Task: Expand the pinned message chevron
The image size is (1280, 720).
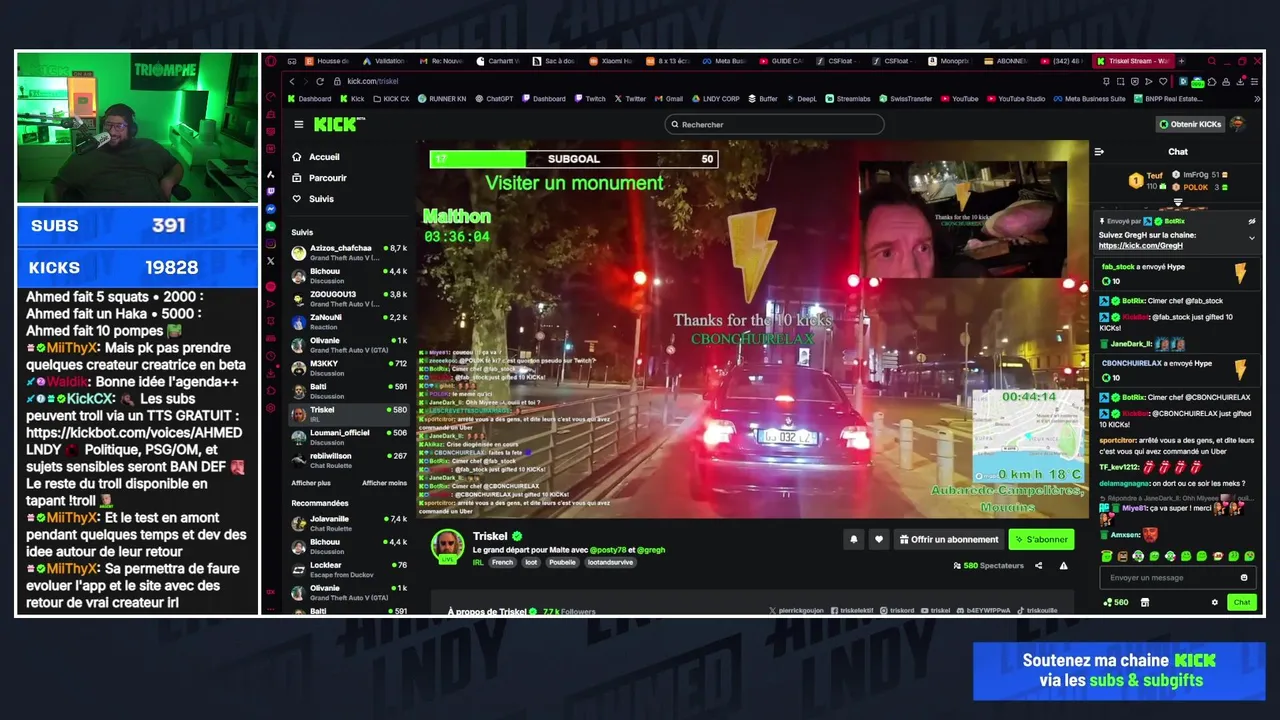Action: (1251, 238)
